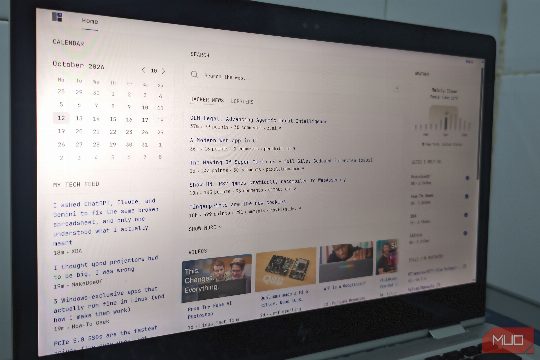This screenshot has height=360, width=540.
Task: Select day 13 in the calendar
Action: 79,118
